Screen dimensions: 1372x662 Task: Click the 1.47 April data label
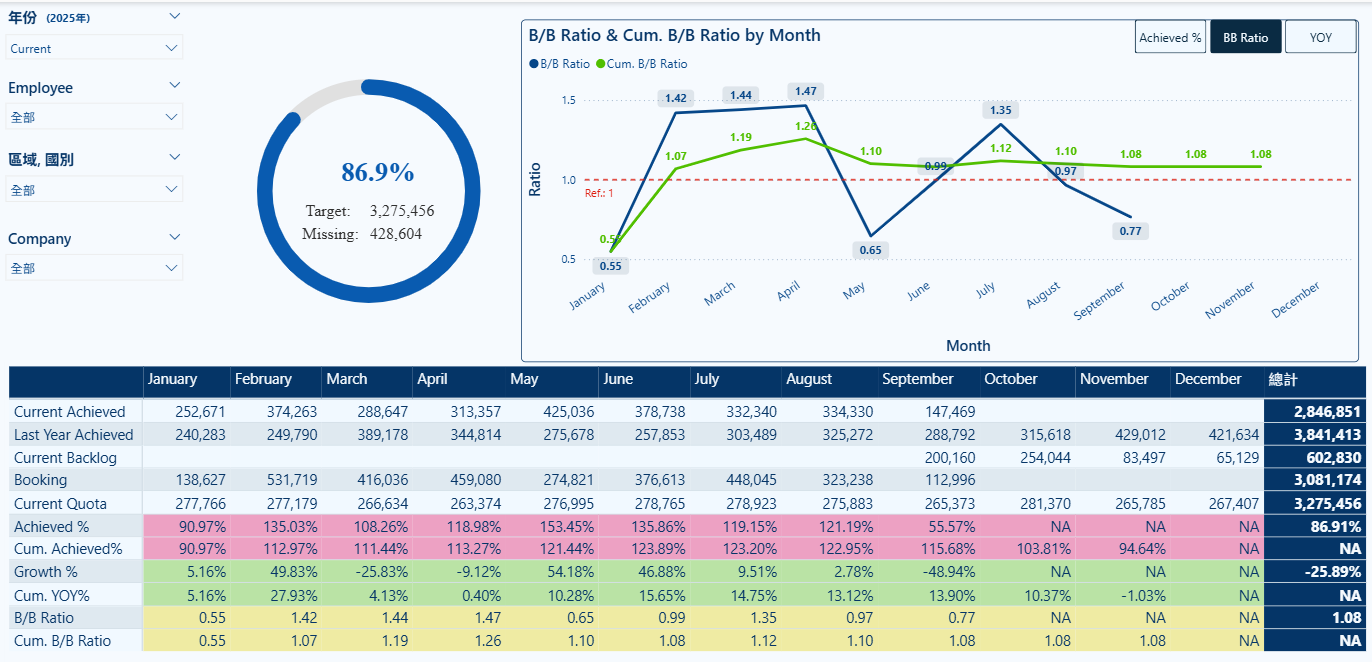[806, 91]
